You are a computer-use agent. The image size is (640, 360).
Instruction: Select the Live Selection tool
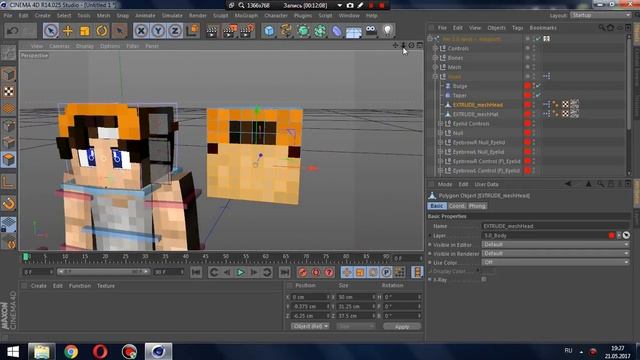click(51, 31)
